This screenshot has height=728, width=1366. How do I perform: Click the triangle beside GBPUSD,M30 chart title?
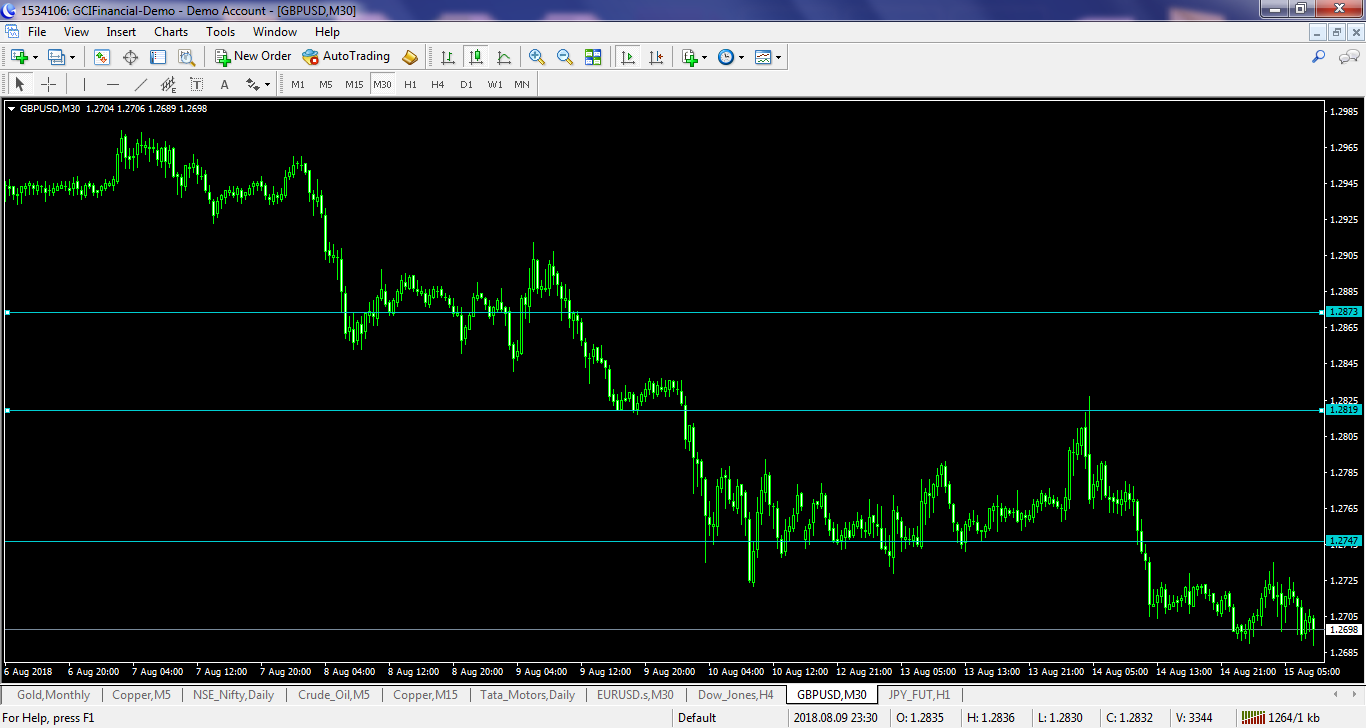(x=11, y=108)
